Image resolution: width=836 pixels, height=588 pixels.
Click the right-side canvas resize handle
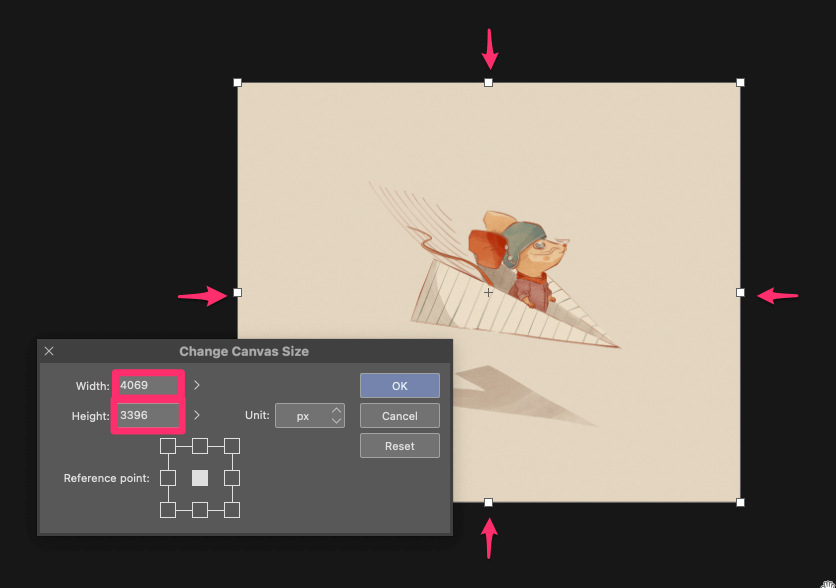point(741,293)
